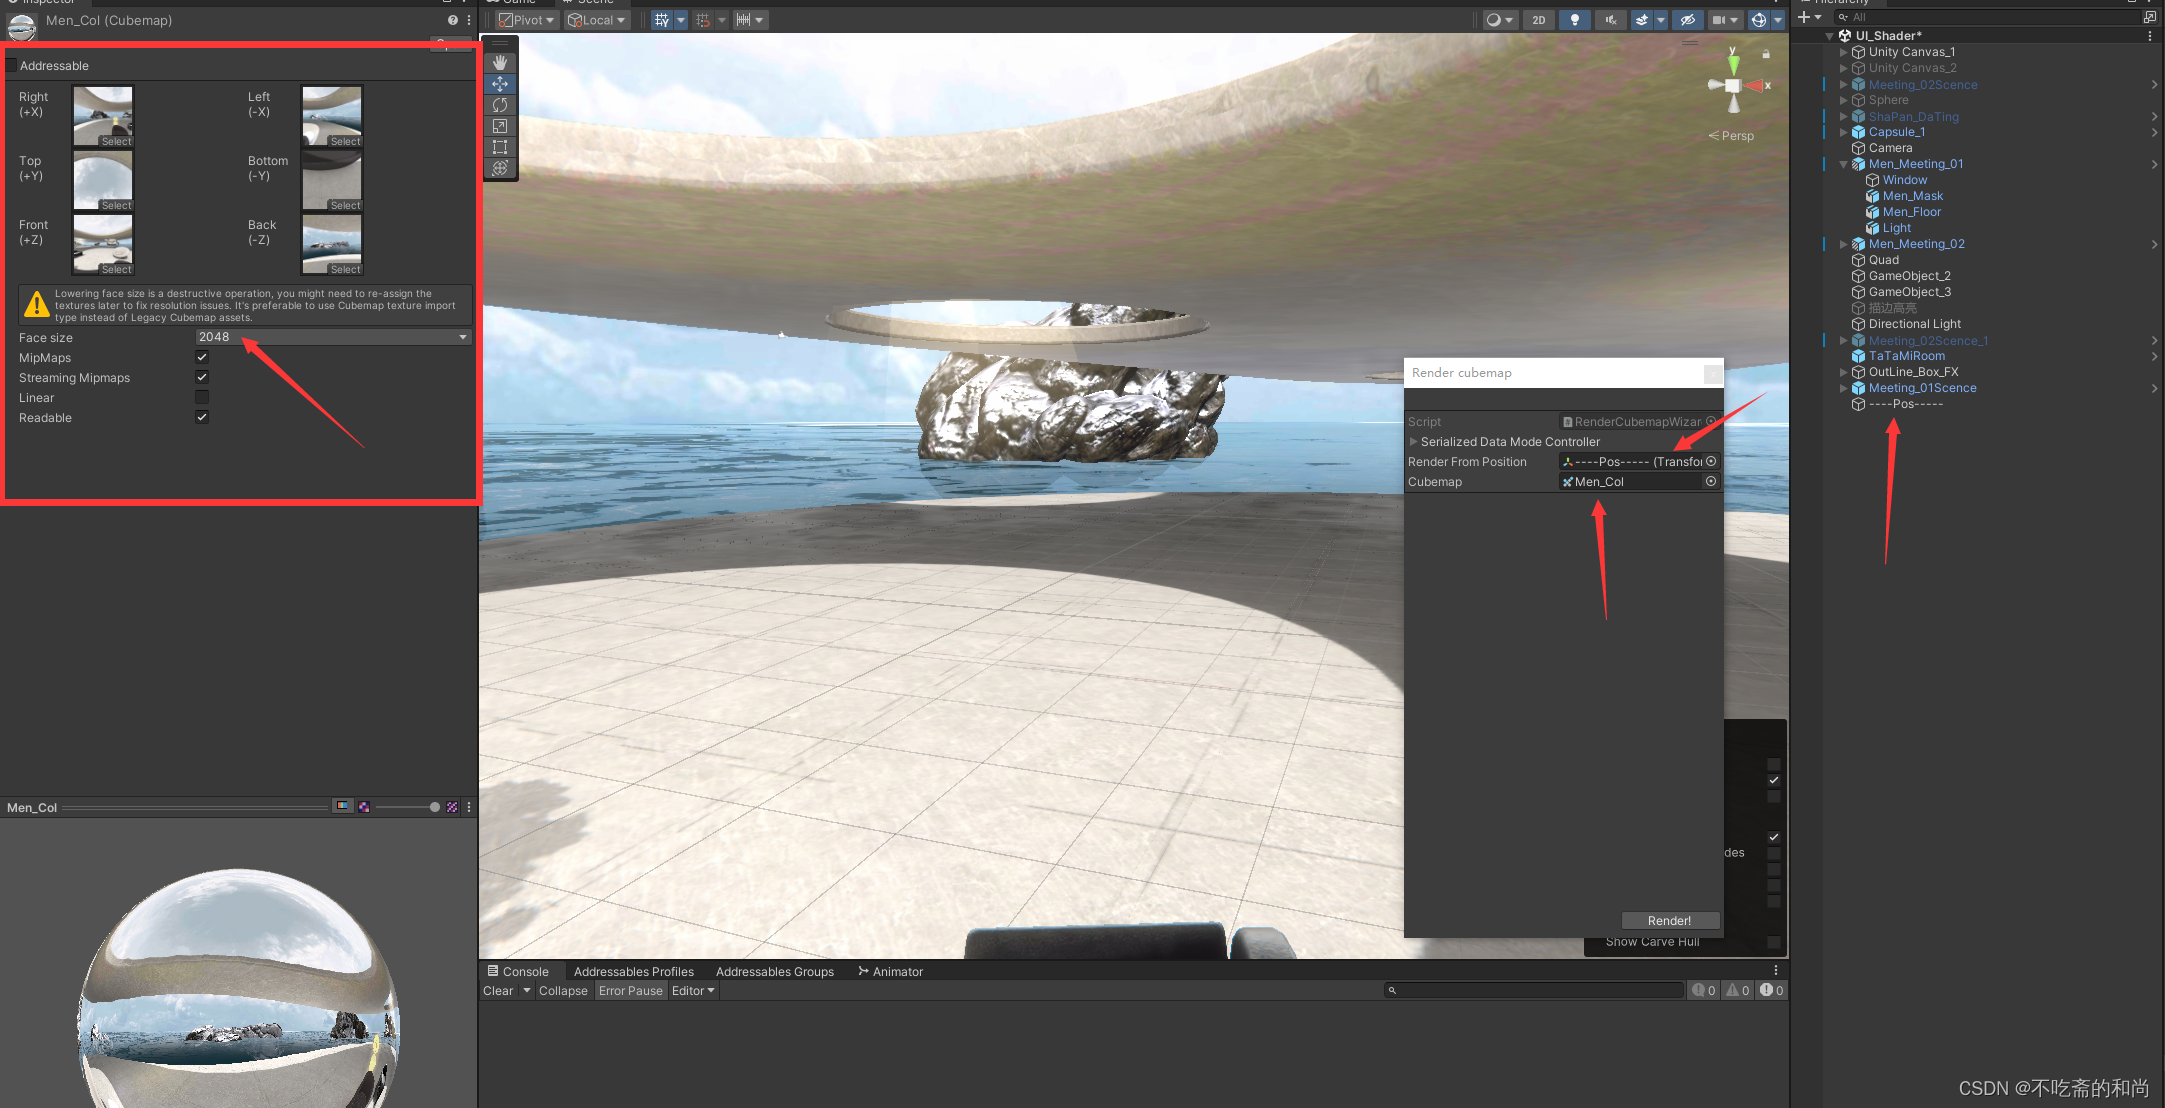
Task: Click Clear in the Console toolbar
Action: tap(497, 990)
